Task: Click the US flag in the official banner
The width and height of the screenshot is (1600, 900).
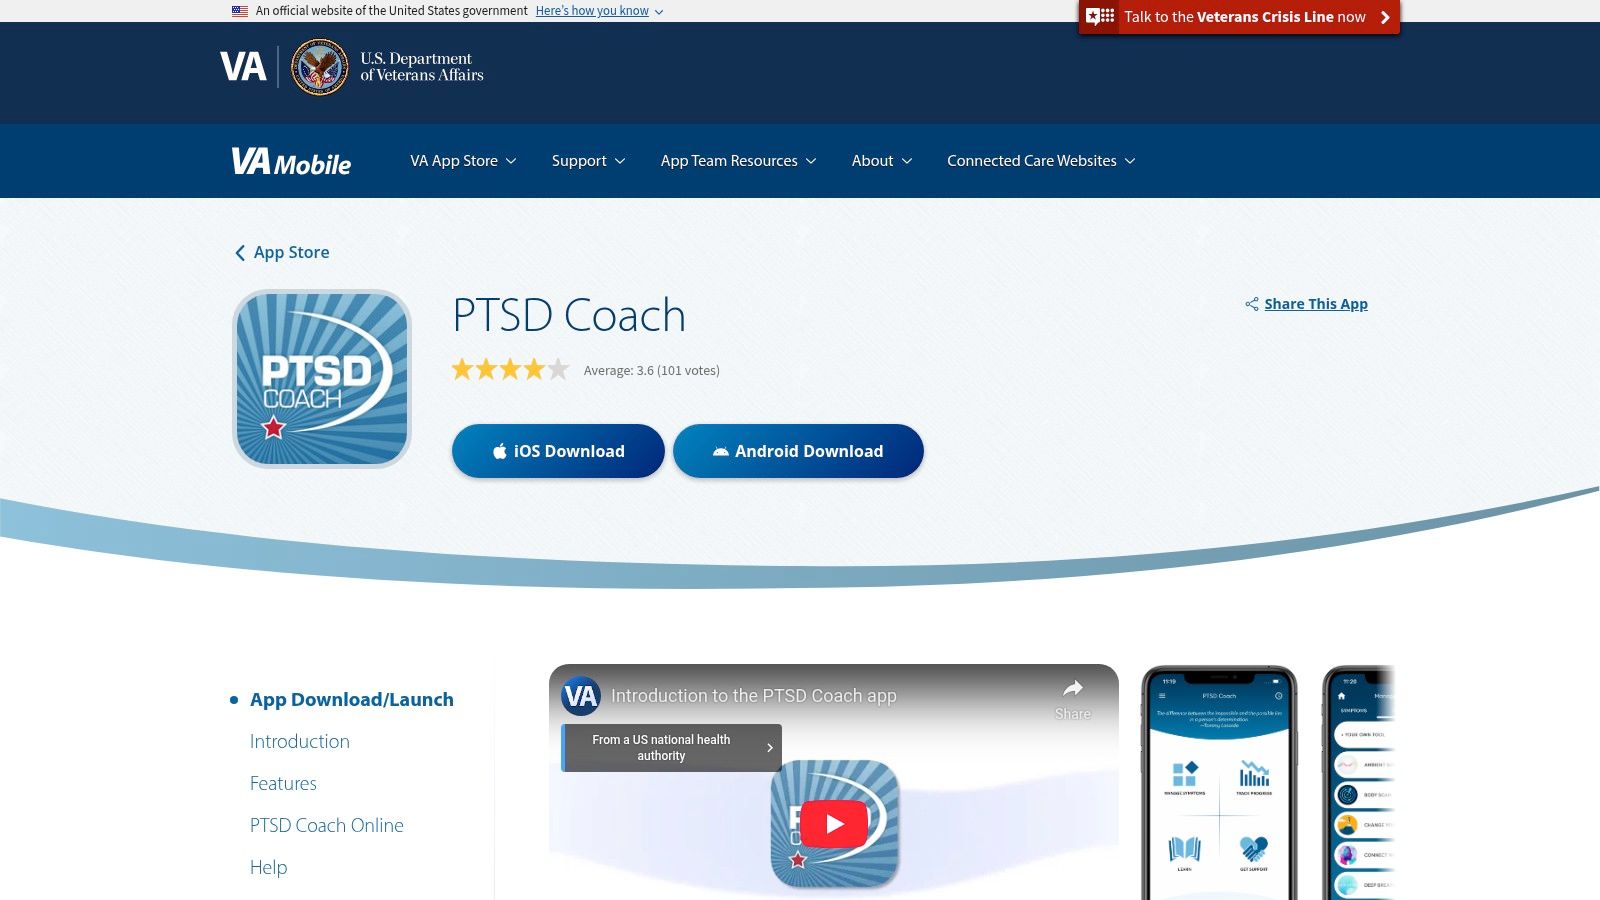Action: coord(239,11)
